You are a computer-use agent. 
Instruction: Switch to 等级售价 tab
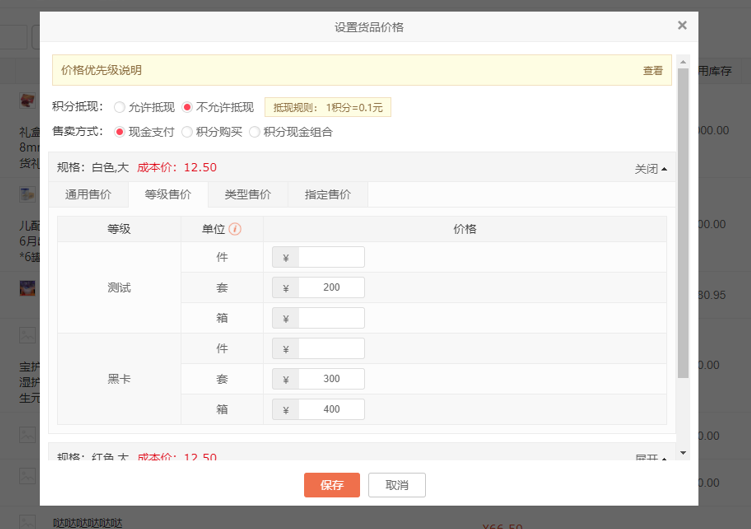(x=168, y=195)
